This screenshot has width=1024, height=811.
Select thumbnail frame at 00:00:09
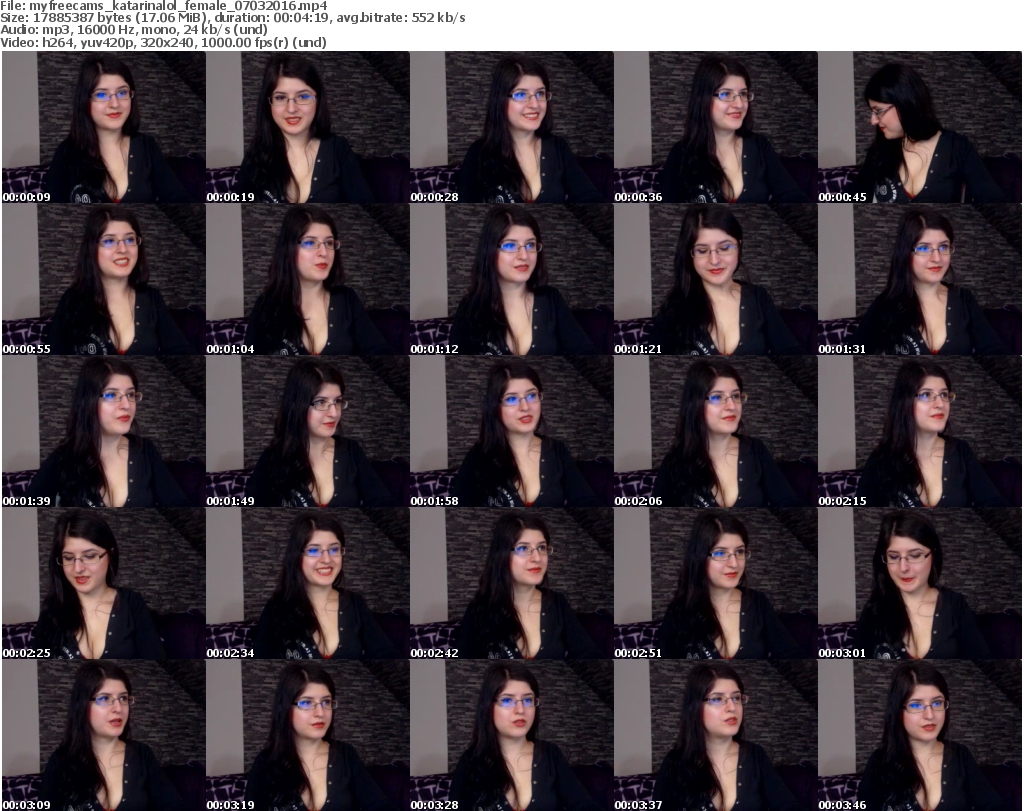coord(104,127)
